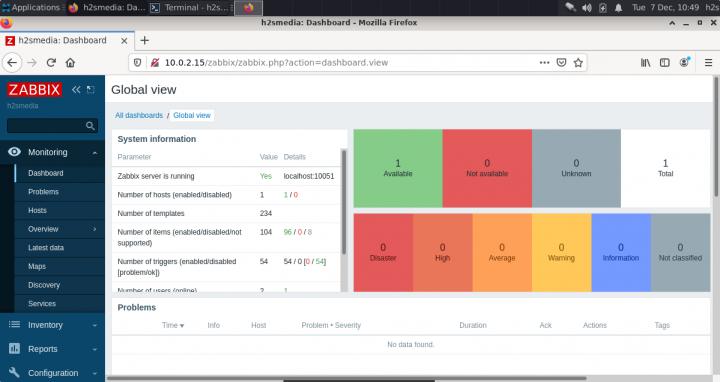Viewport: 720px width, 382px height.
Task: Follow the All dashboards breadcrumb link
Action: point(139,115)
